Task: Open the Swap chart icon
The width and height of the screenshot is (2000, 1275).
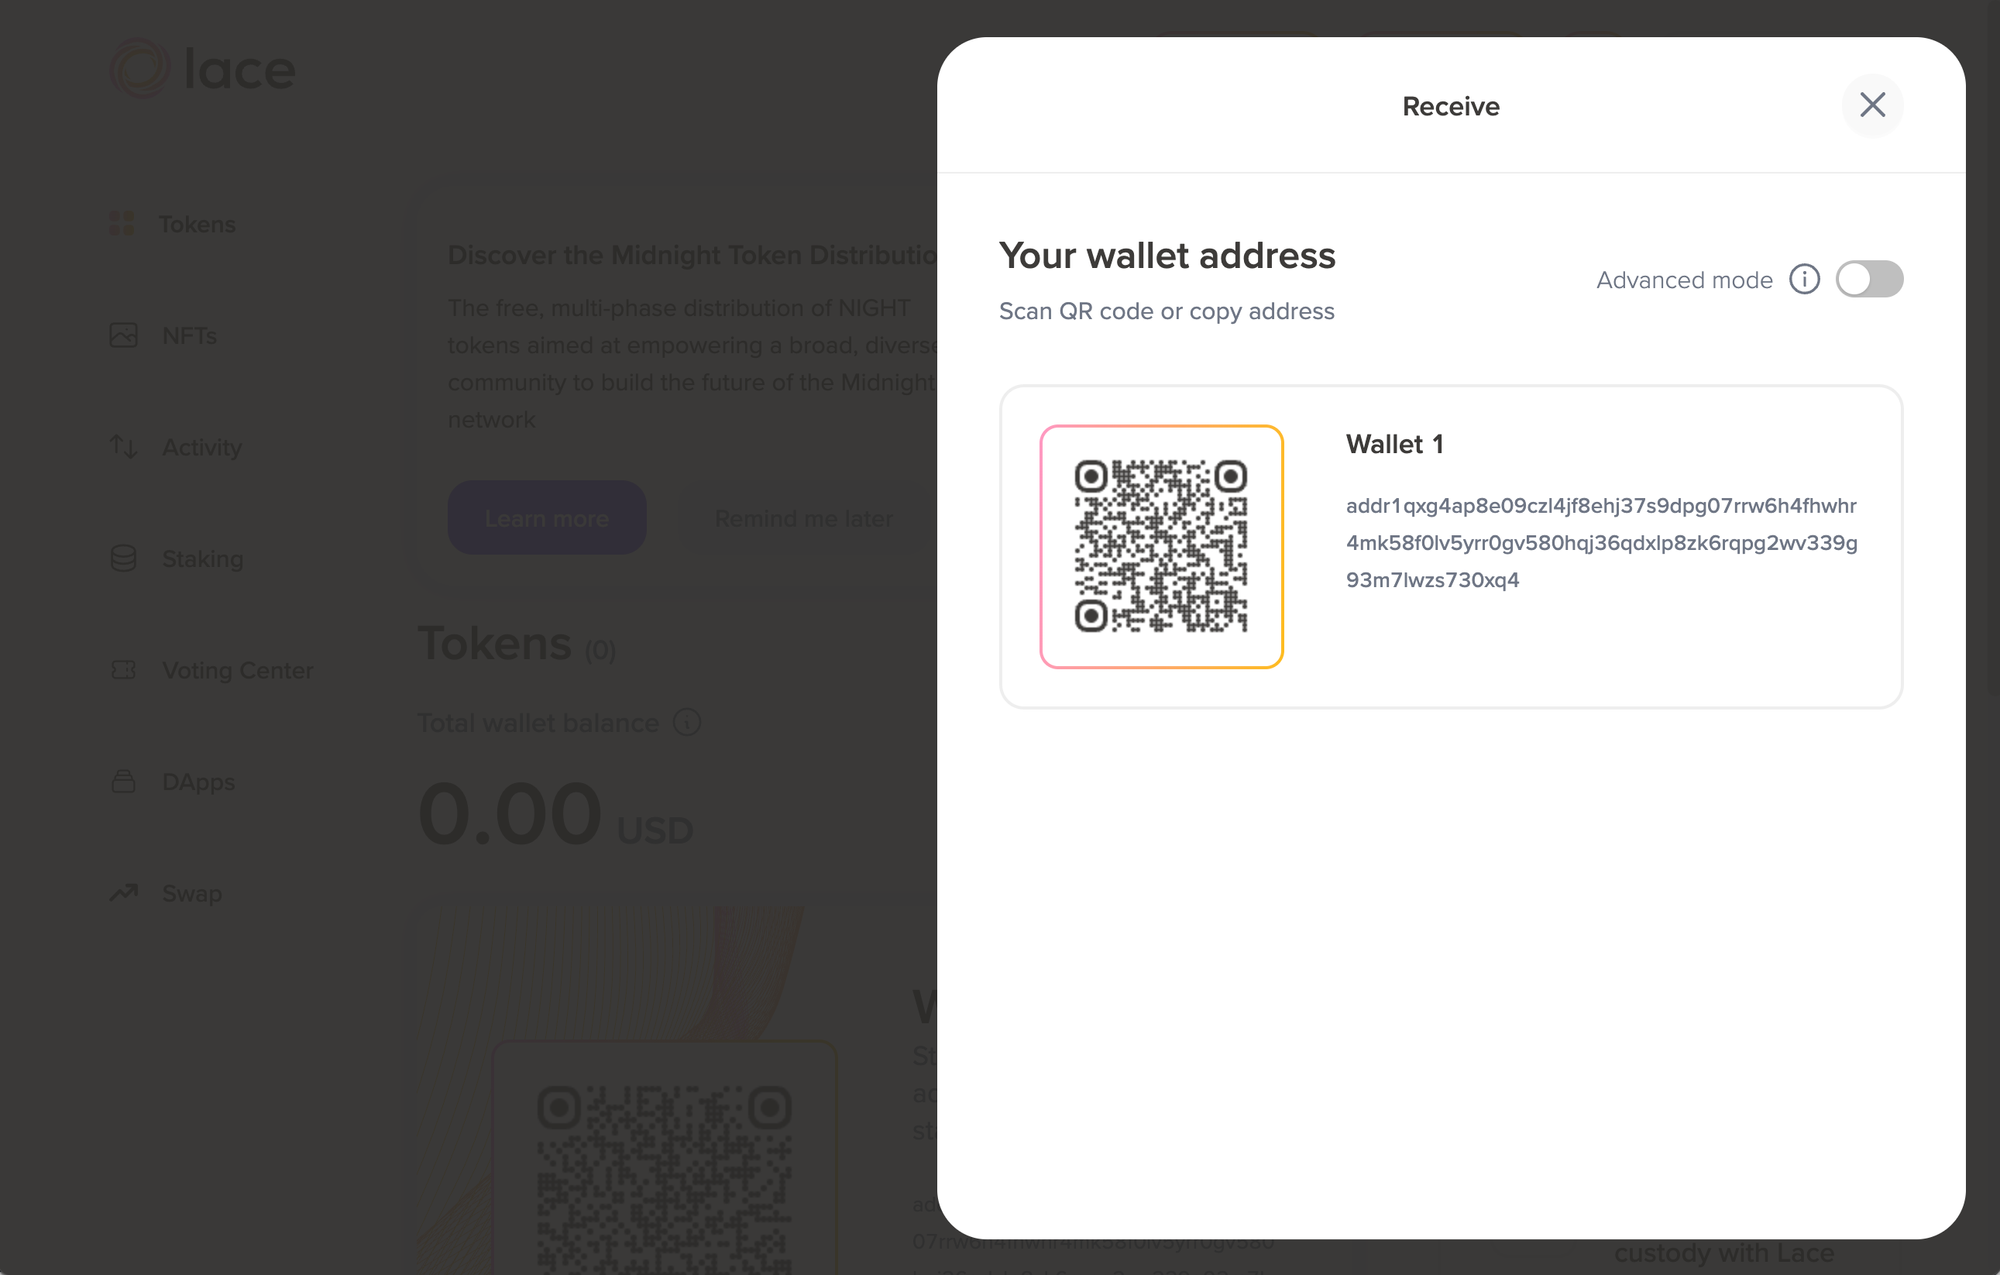Action: tap(123, 892)
